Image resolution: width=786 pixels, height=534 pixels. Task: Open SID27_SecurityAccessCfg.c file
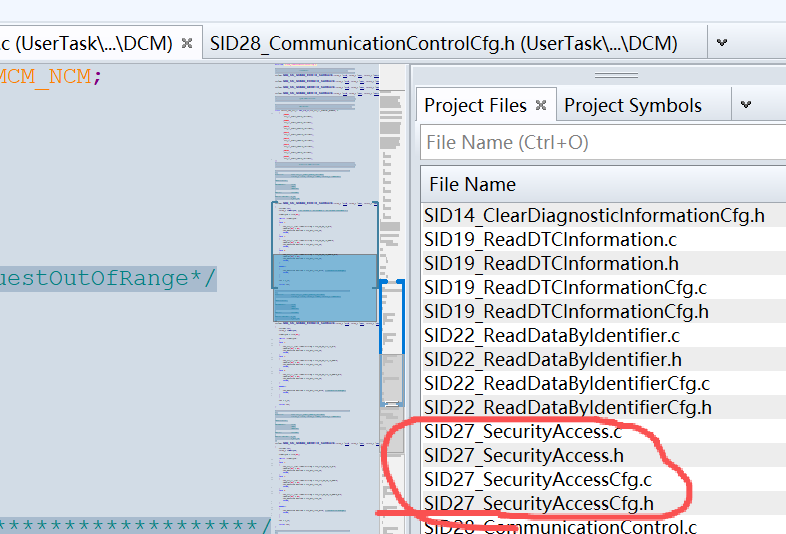(x=538, y=480)
